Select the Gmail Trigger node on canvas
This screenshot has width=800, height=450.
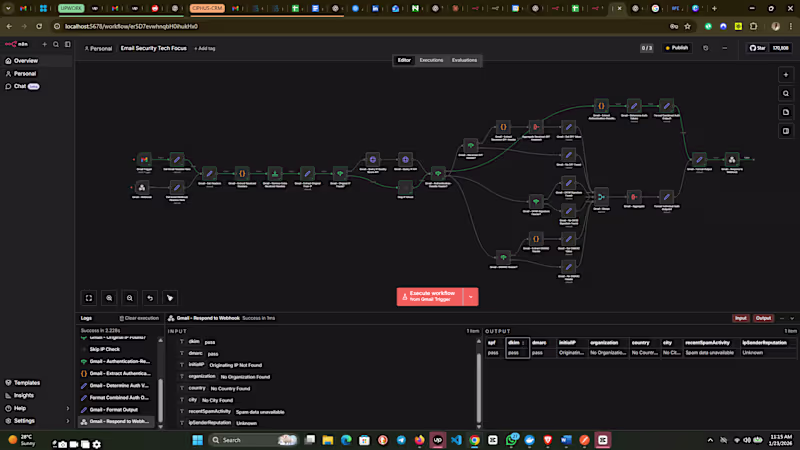pyautogui.click(x=144, y=160)
